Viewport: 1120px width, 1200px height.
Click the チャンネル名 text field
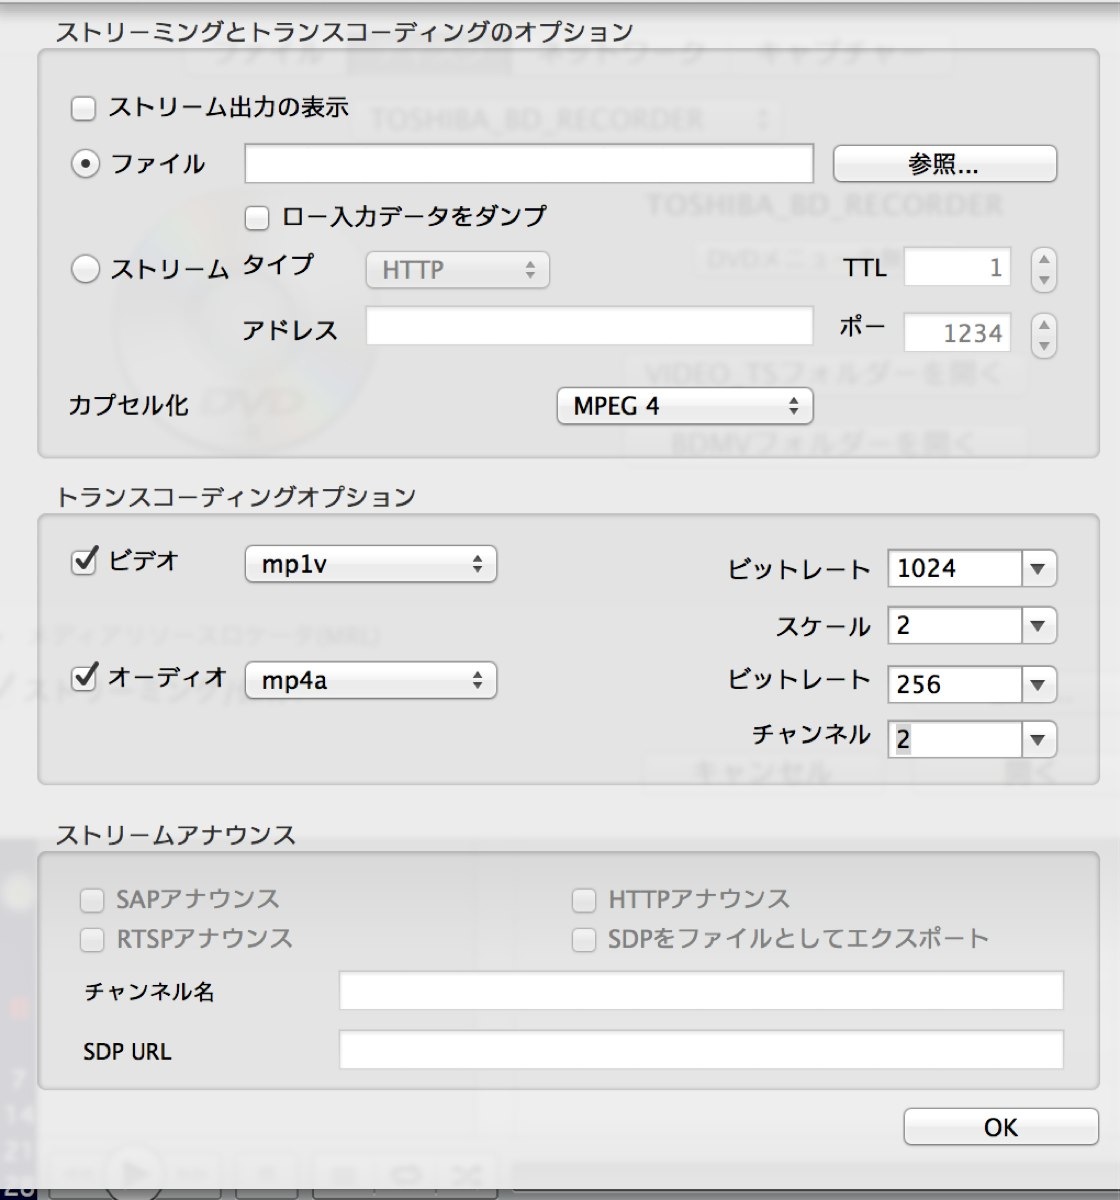pyautogui.click(x=700, y=991)
